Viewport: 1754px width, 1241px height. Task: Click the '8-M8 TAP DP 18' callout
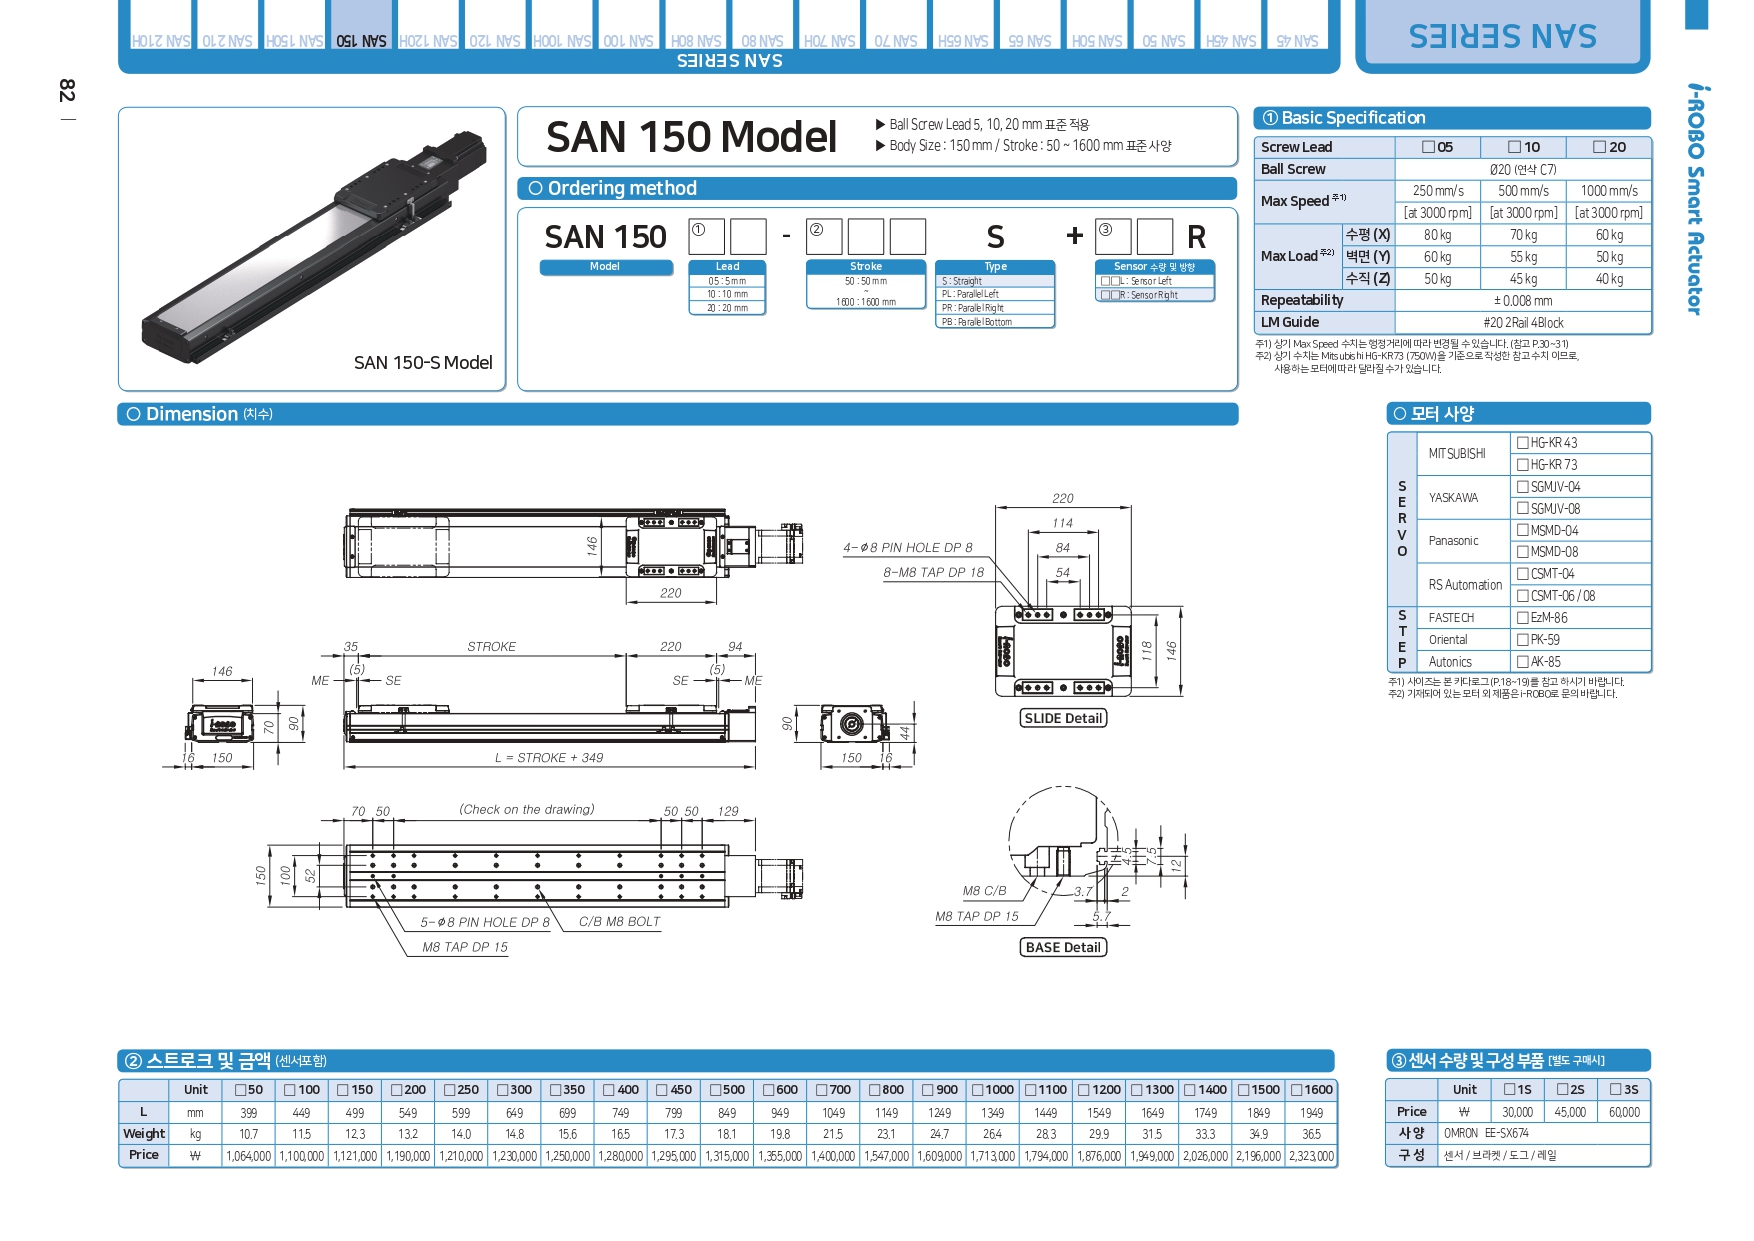click(x=933, y=573)
